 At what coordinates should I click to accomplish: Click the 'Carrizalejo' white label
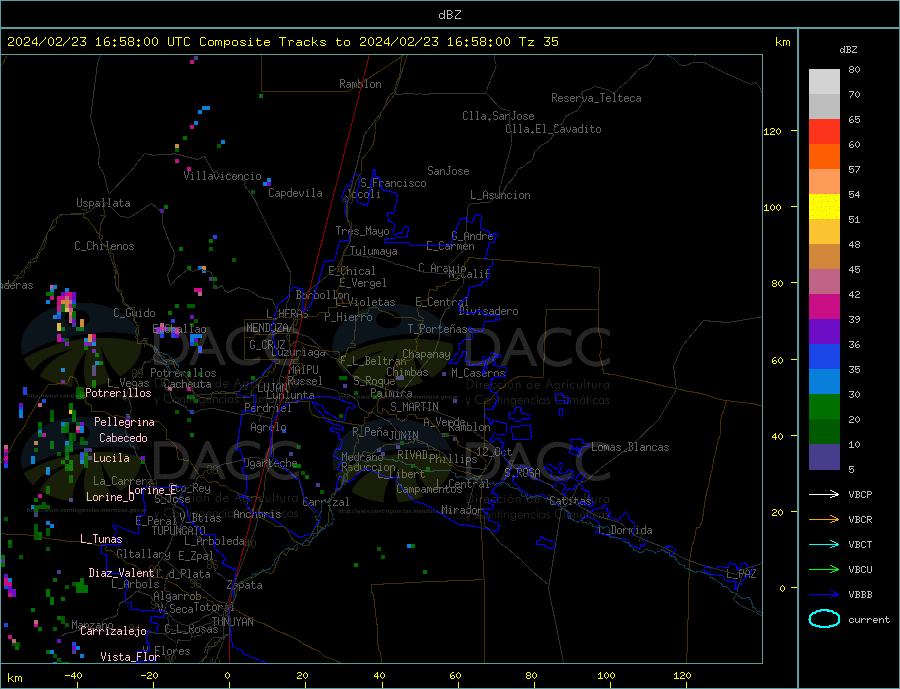pos(113,632)
